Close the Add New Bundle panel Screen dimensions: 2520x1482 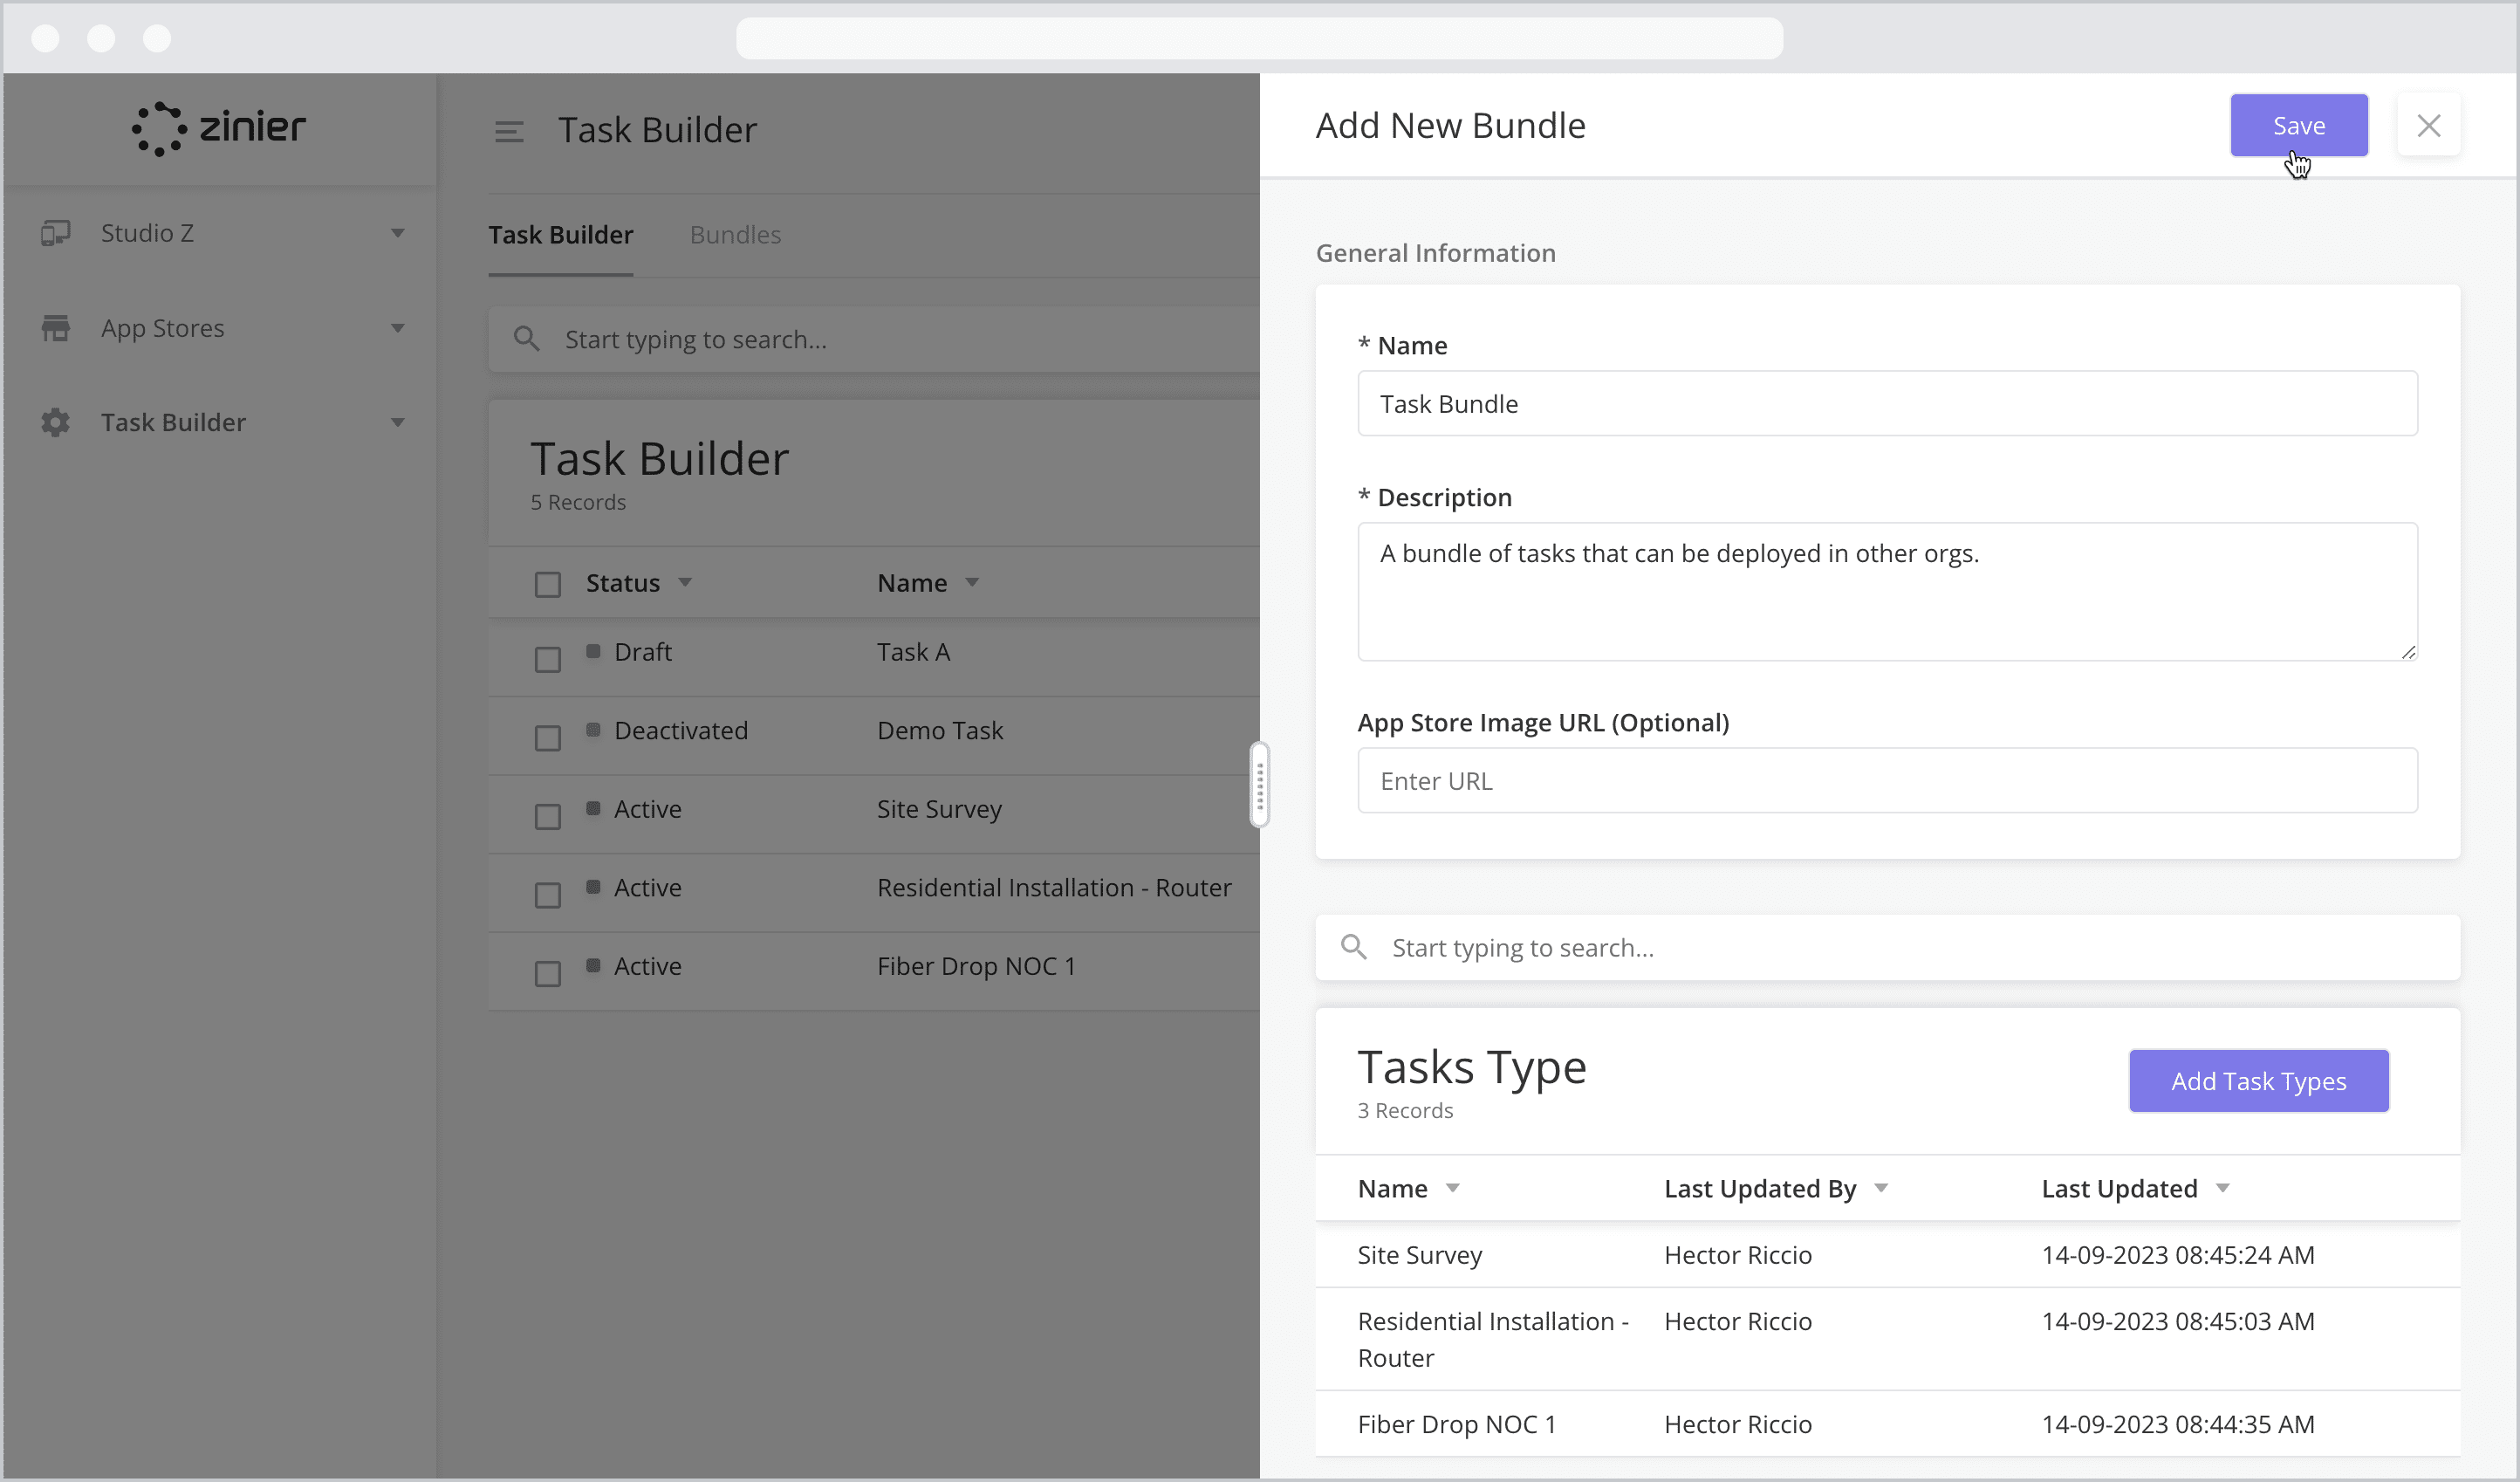click(x=2430, y=125)
